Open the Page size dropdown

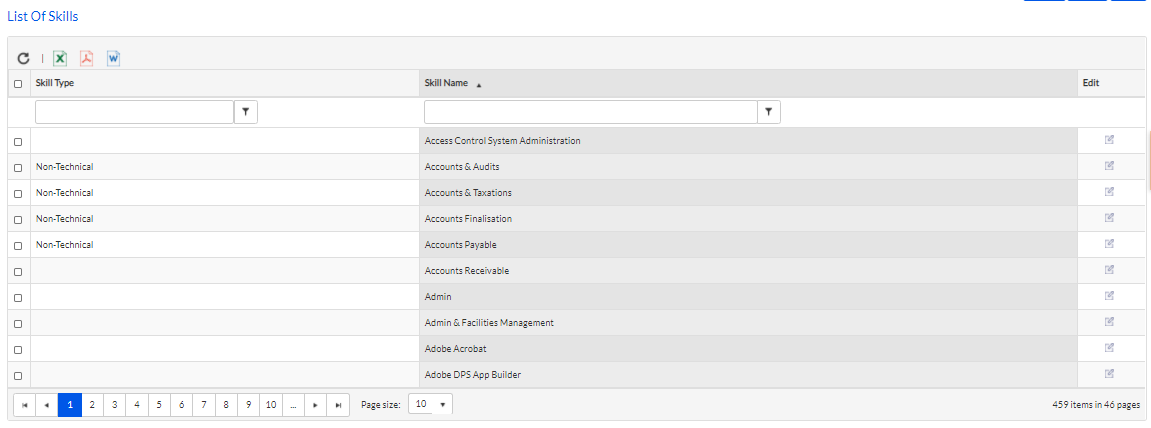(430, 405)
